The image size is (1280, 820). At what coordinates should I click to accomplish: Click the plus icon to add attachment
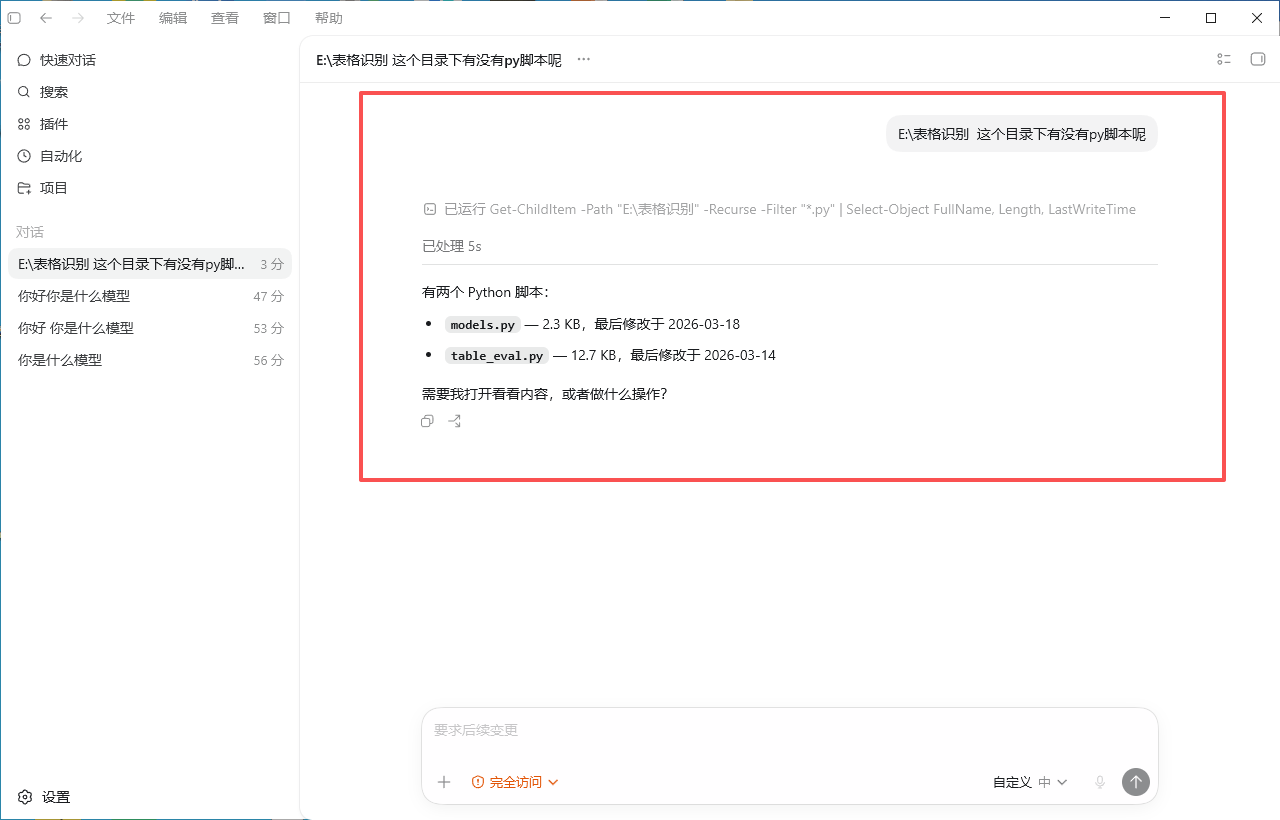pyautogui.click(x=445, y=782)
